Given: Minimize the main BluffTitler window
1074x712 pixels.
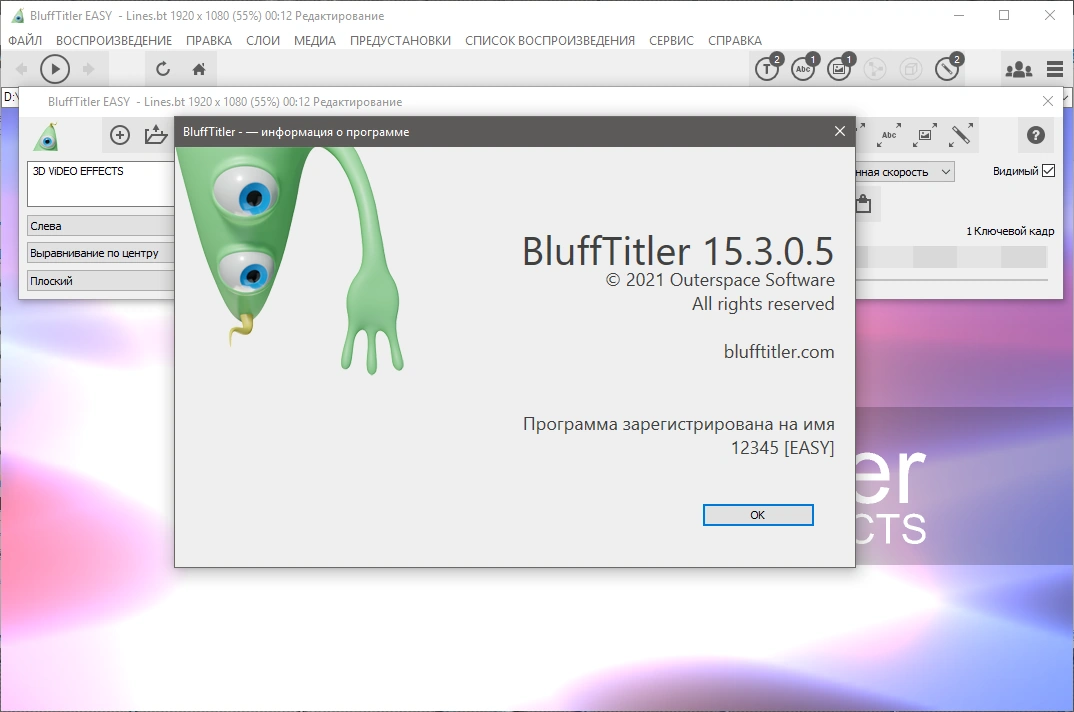Looking at the screenshot, I should pos(959,15).
